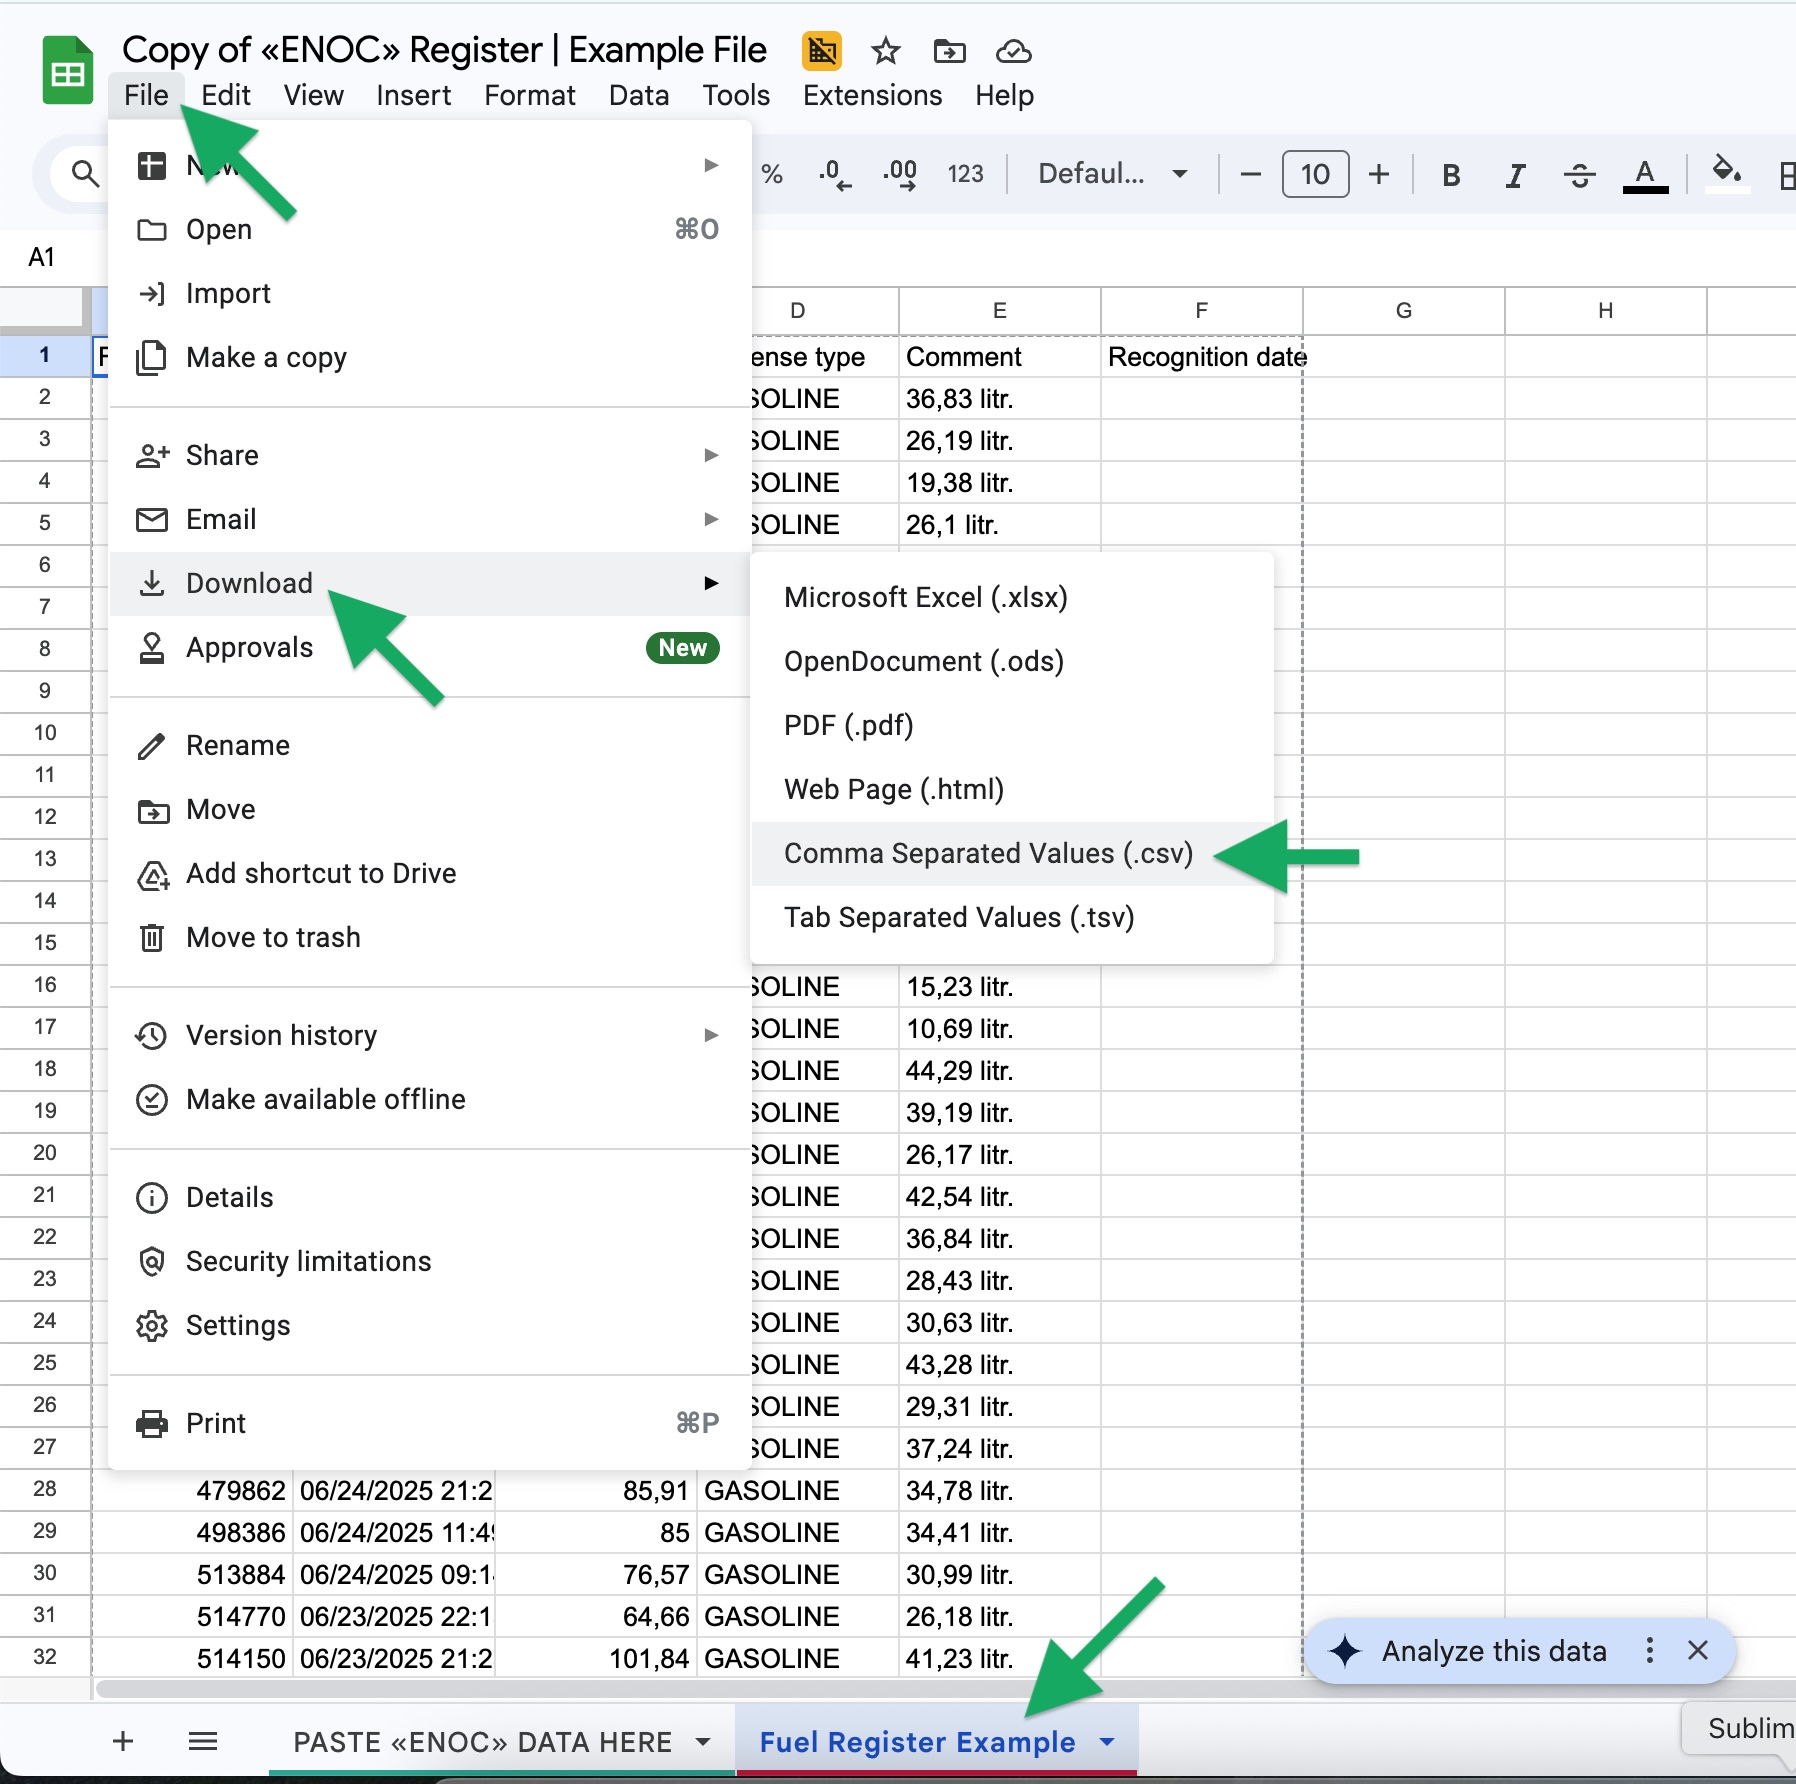This screenshot has width=1796, height=1784.
Task: Toggle italic formatting
Action: 1515,175
